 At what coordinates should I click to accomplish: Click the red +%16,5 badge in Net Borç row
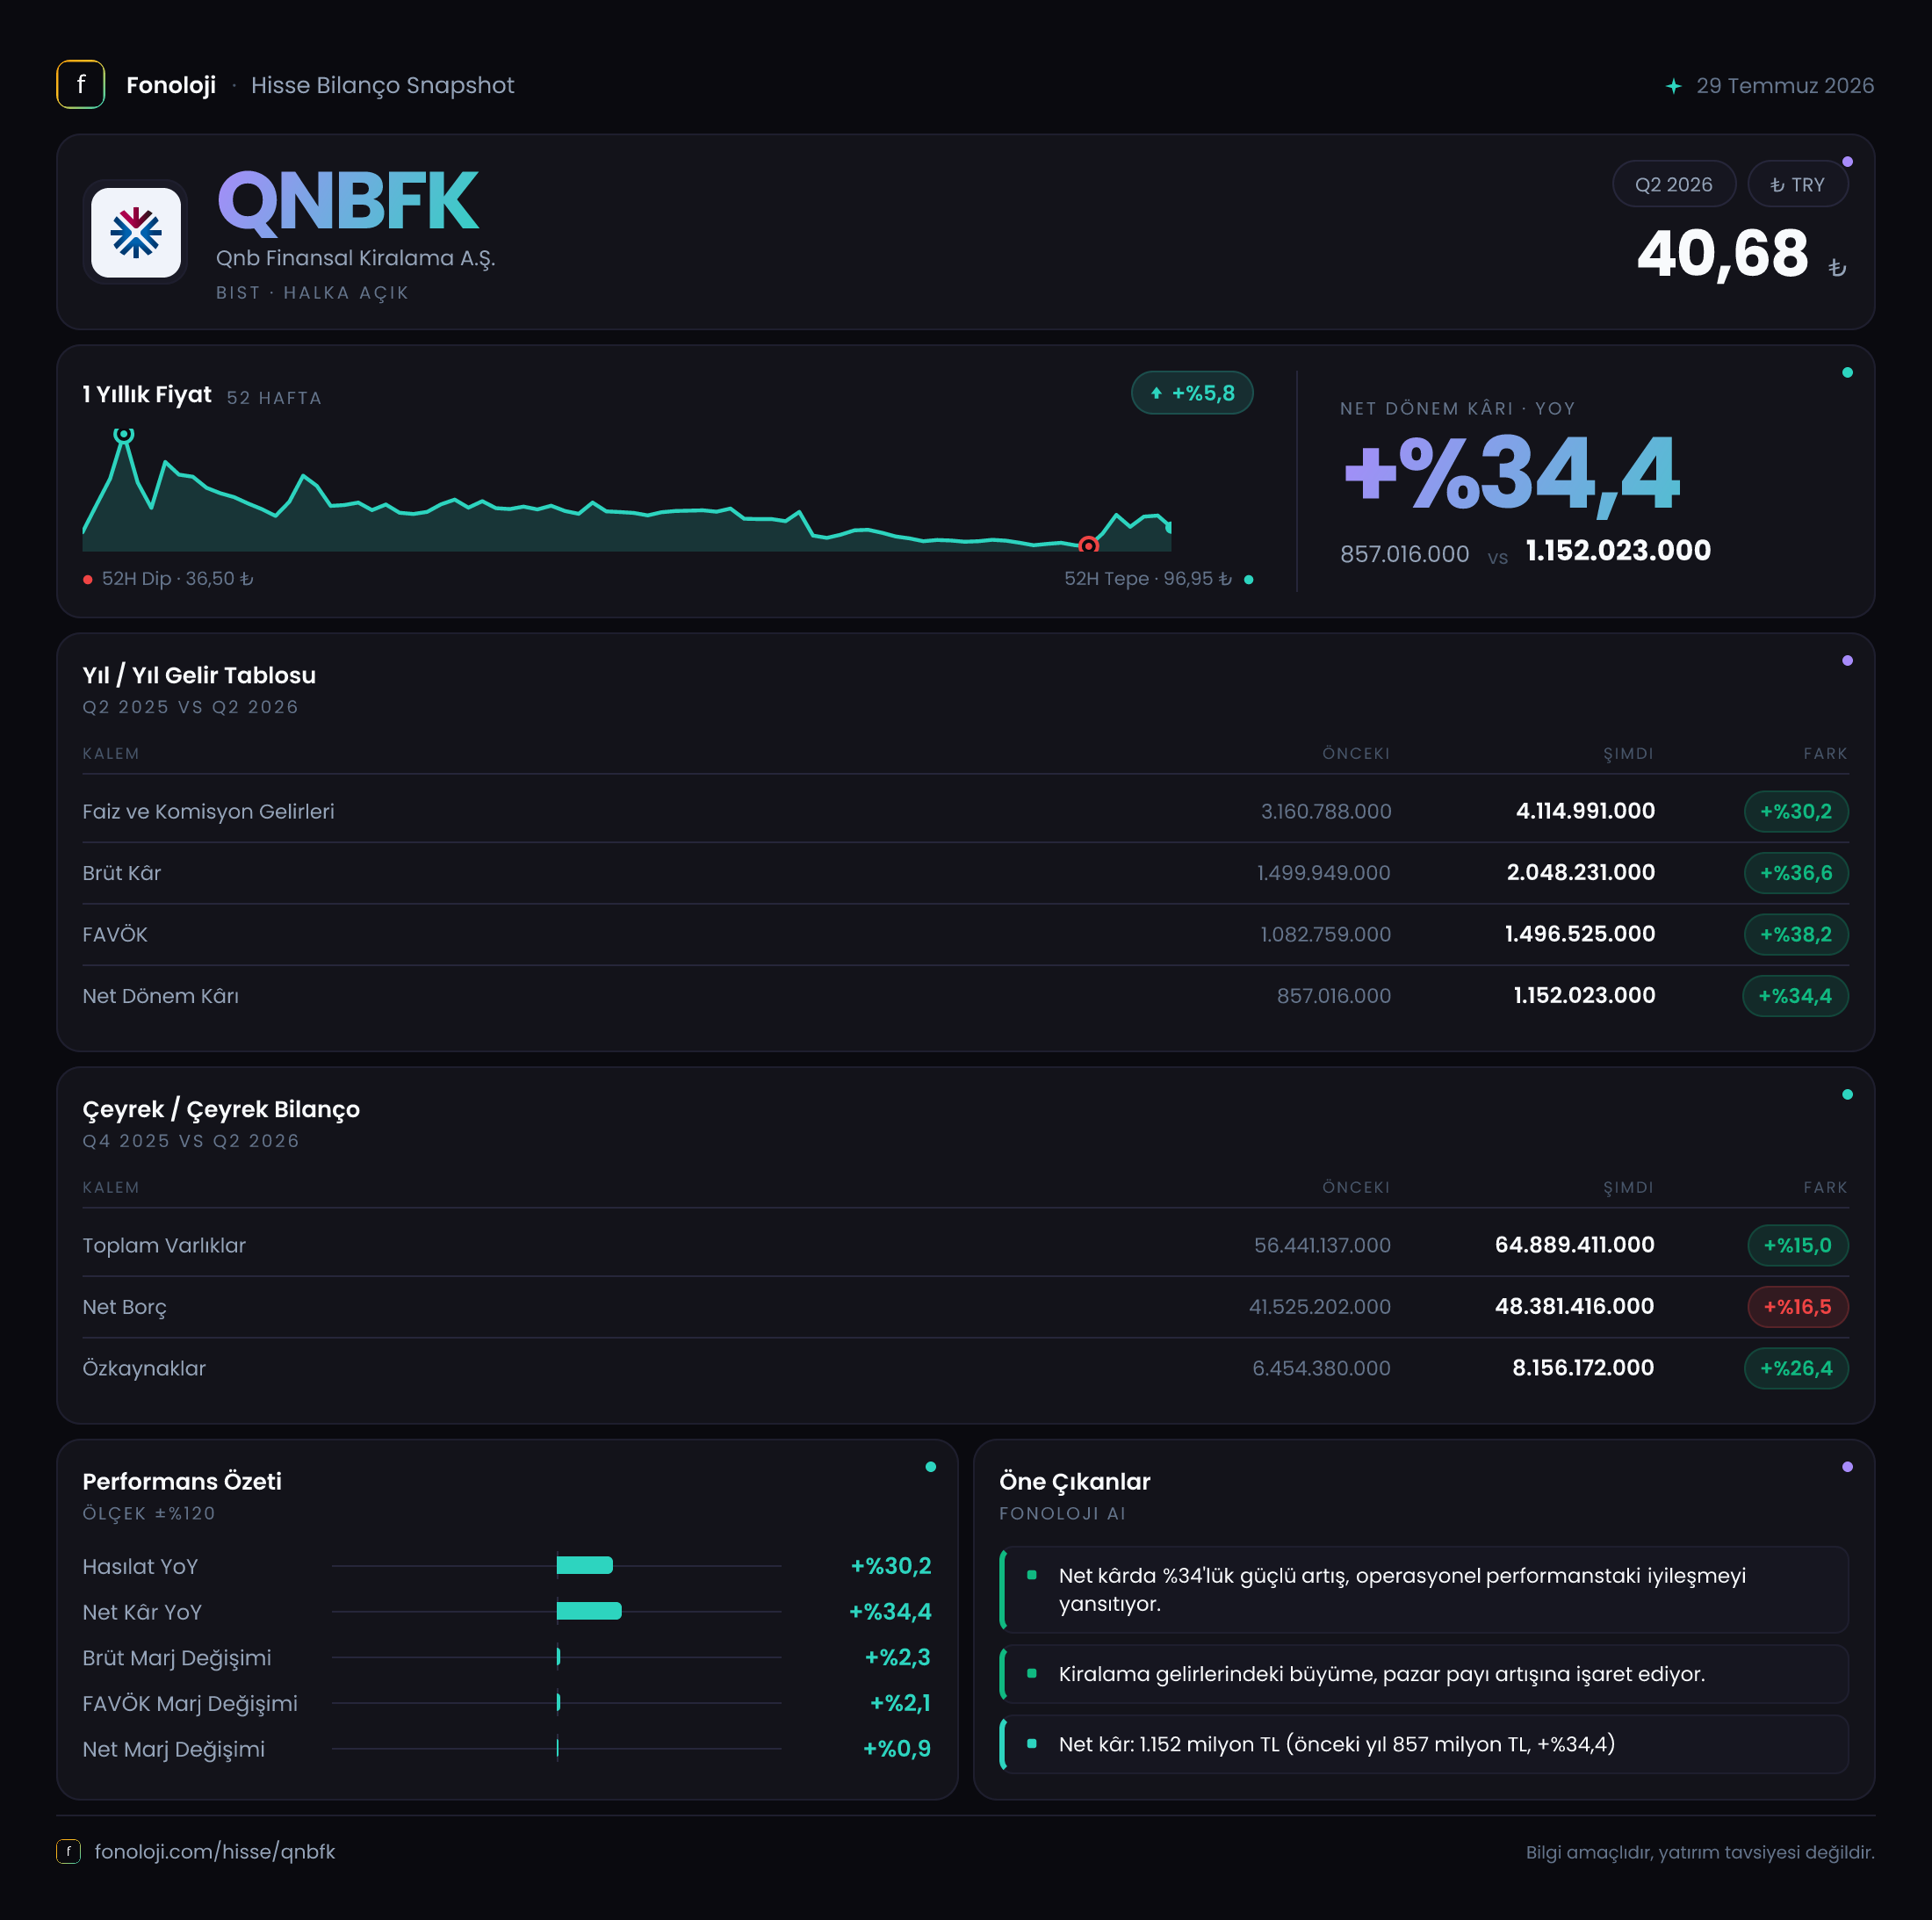[x=1798, y=1307]
